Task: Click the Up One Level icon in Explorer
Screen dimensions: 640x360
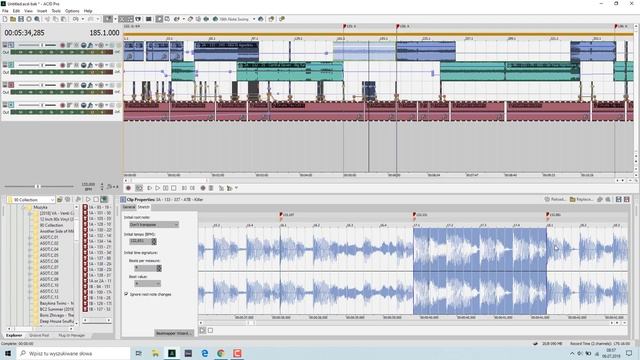Action: tap(60, 199)
